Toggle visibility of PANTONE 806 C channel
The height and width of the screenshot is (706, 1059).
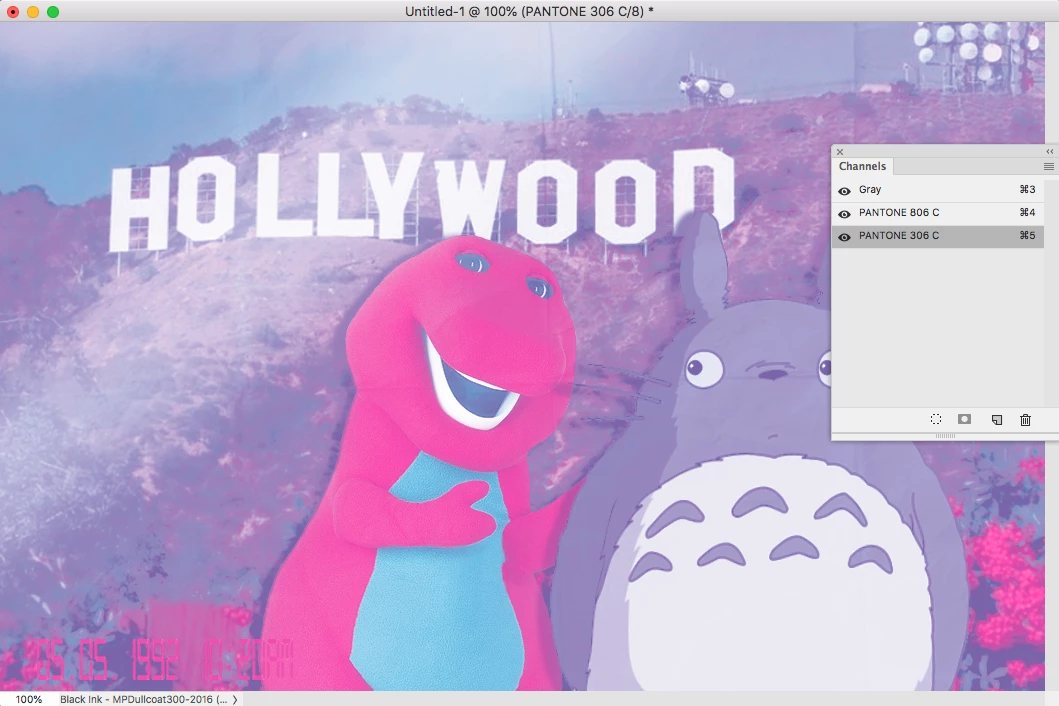(x=844, y=214)
